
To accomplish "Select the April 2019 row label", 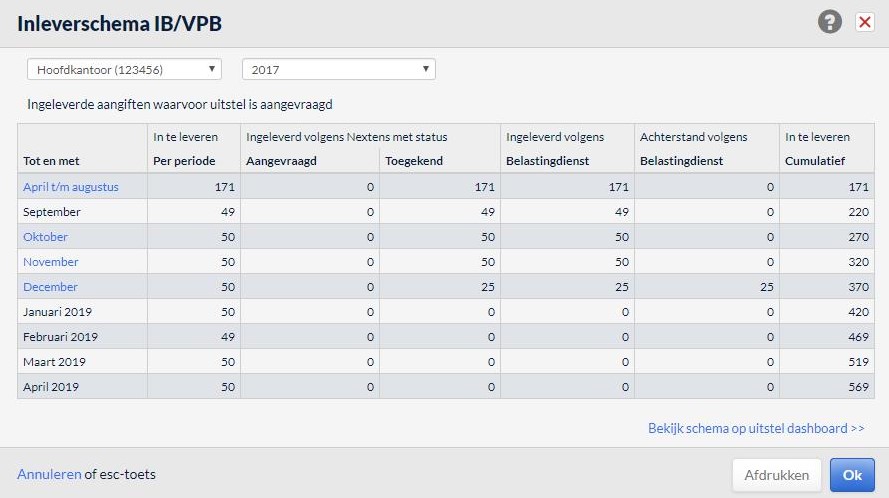I will [51, 386].
